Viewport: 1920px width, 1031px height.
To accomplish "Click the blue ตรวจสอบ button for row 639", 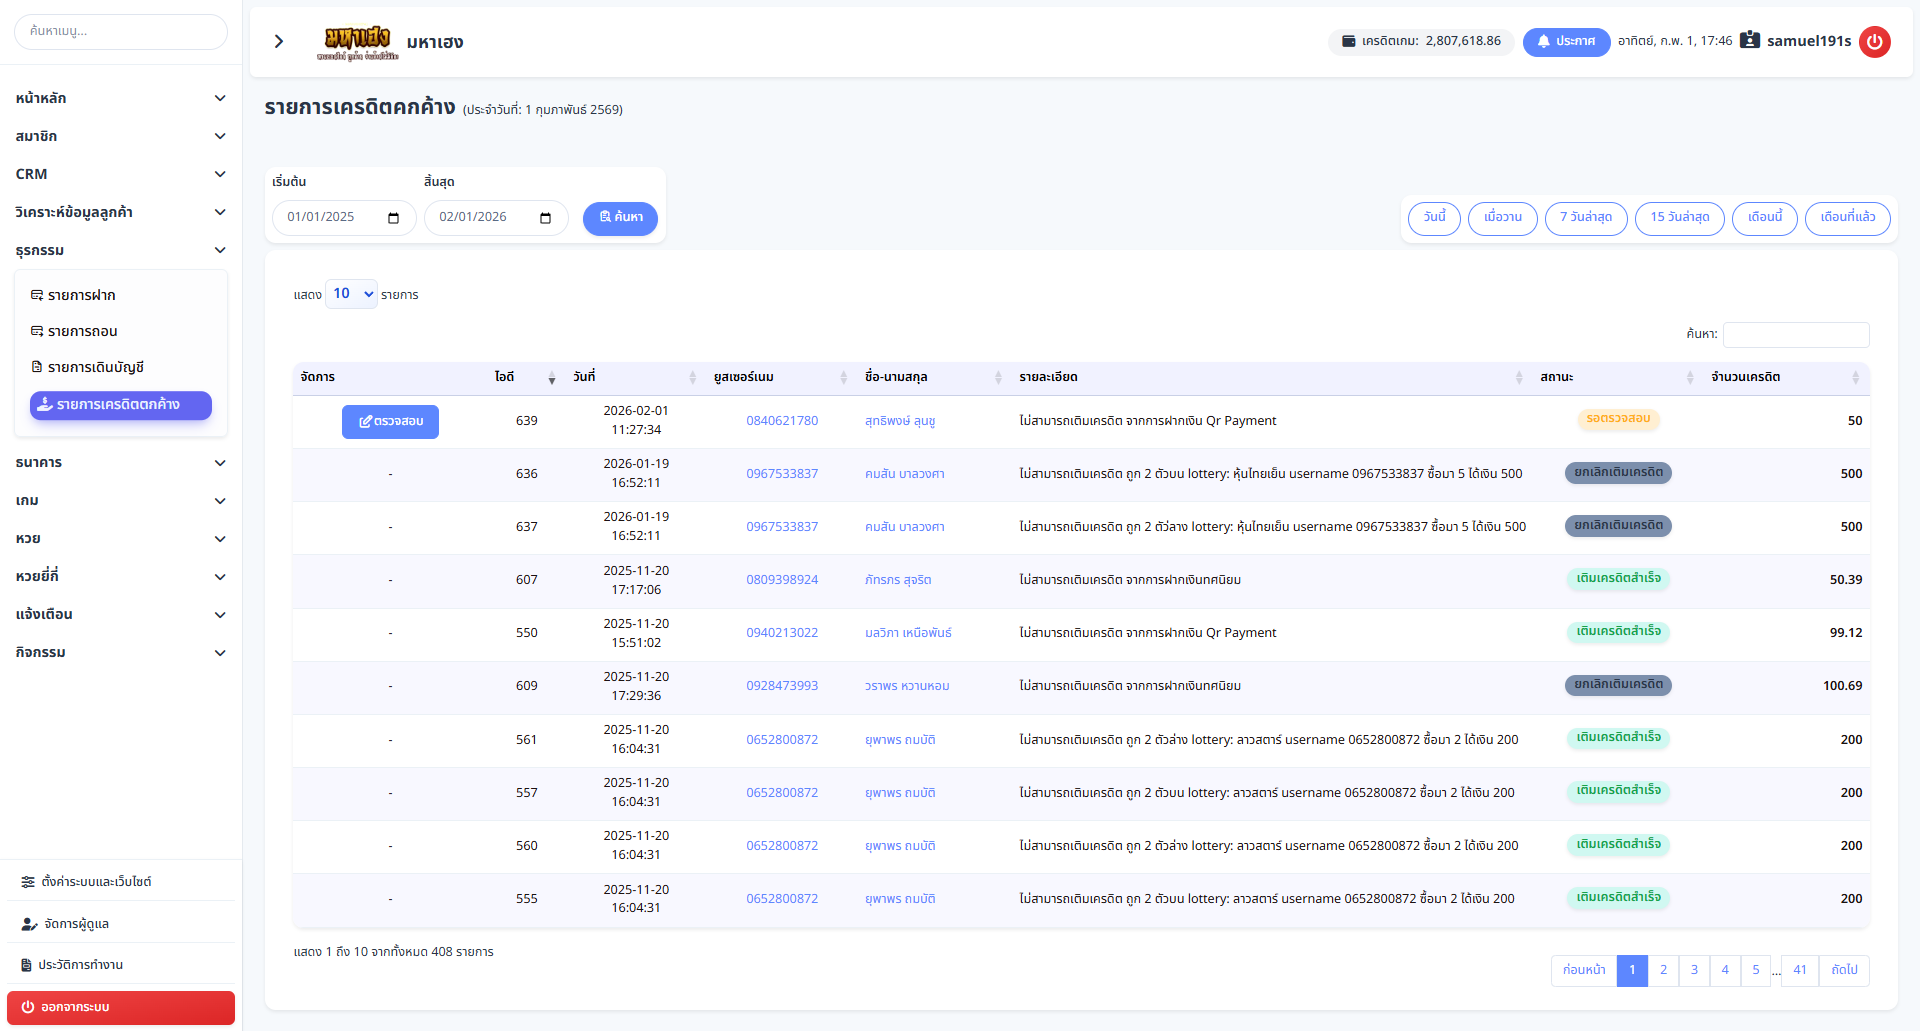I will pyautogui.click(x=390, y=422).
